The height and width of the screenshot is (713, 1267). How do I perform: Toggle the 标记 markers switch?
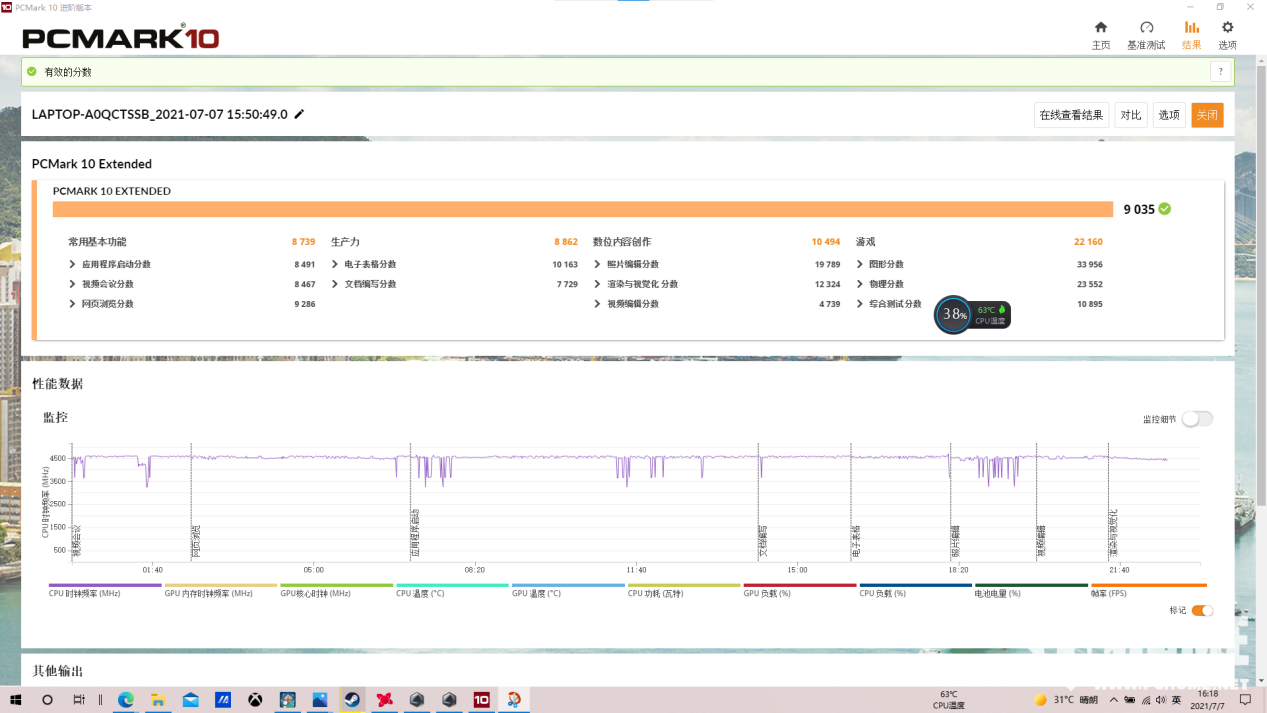point(1202,610)
